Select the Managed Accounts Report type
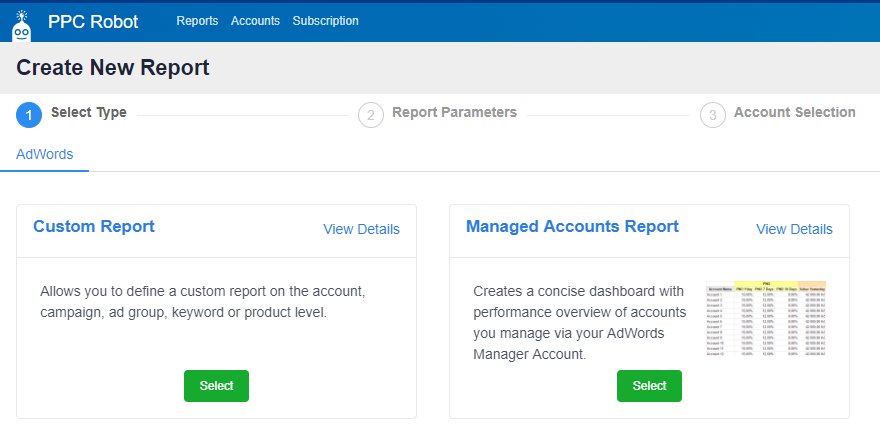Screen dimensions: 880x440 (x=649, y=386)
